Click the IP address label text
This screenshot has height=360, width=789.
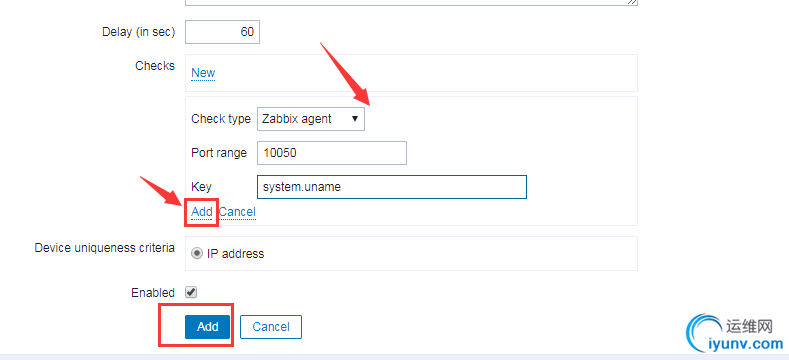coord(235,254)
